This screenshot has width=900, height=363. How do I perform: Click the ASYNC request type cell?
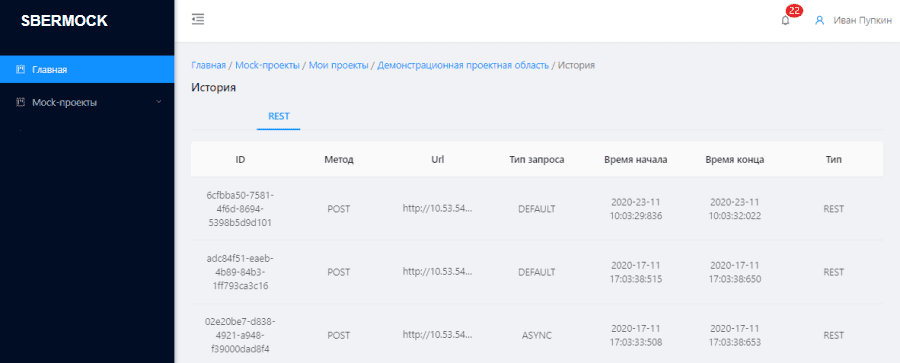click(537, 335)
